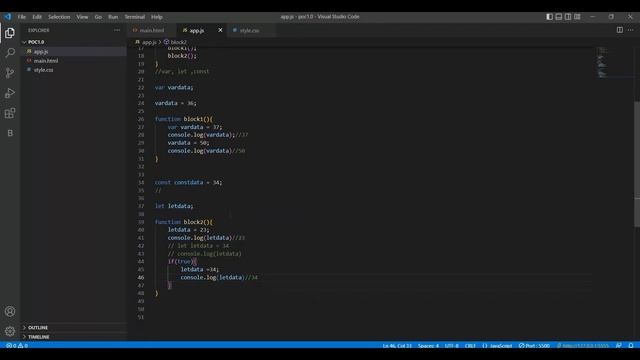
Task: Toggle the bottom panel layout icon
Action: click(559, 17)
